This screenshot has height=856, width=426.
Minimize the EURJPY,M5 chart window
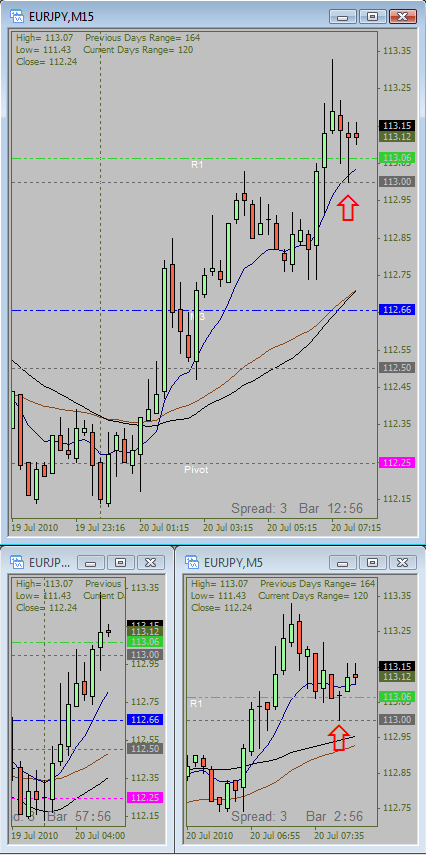(342, 562)
